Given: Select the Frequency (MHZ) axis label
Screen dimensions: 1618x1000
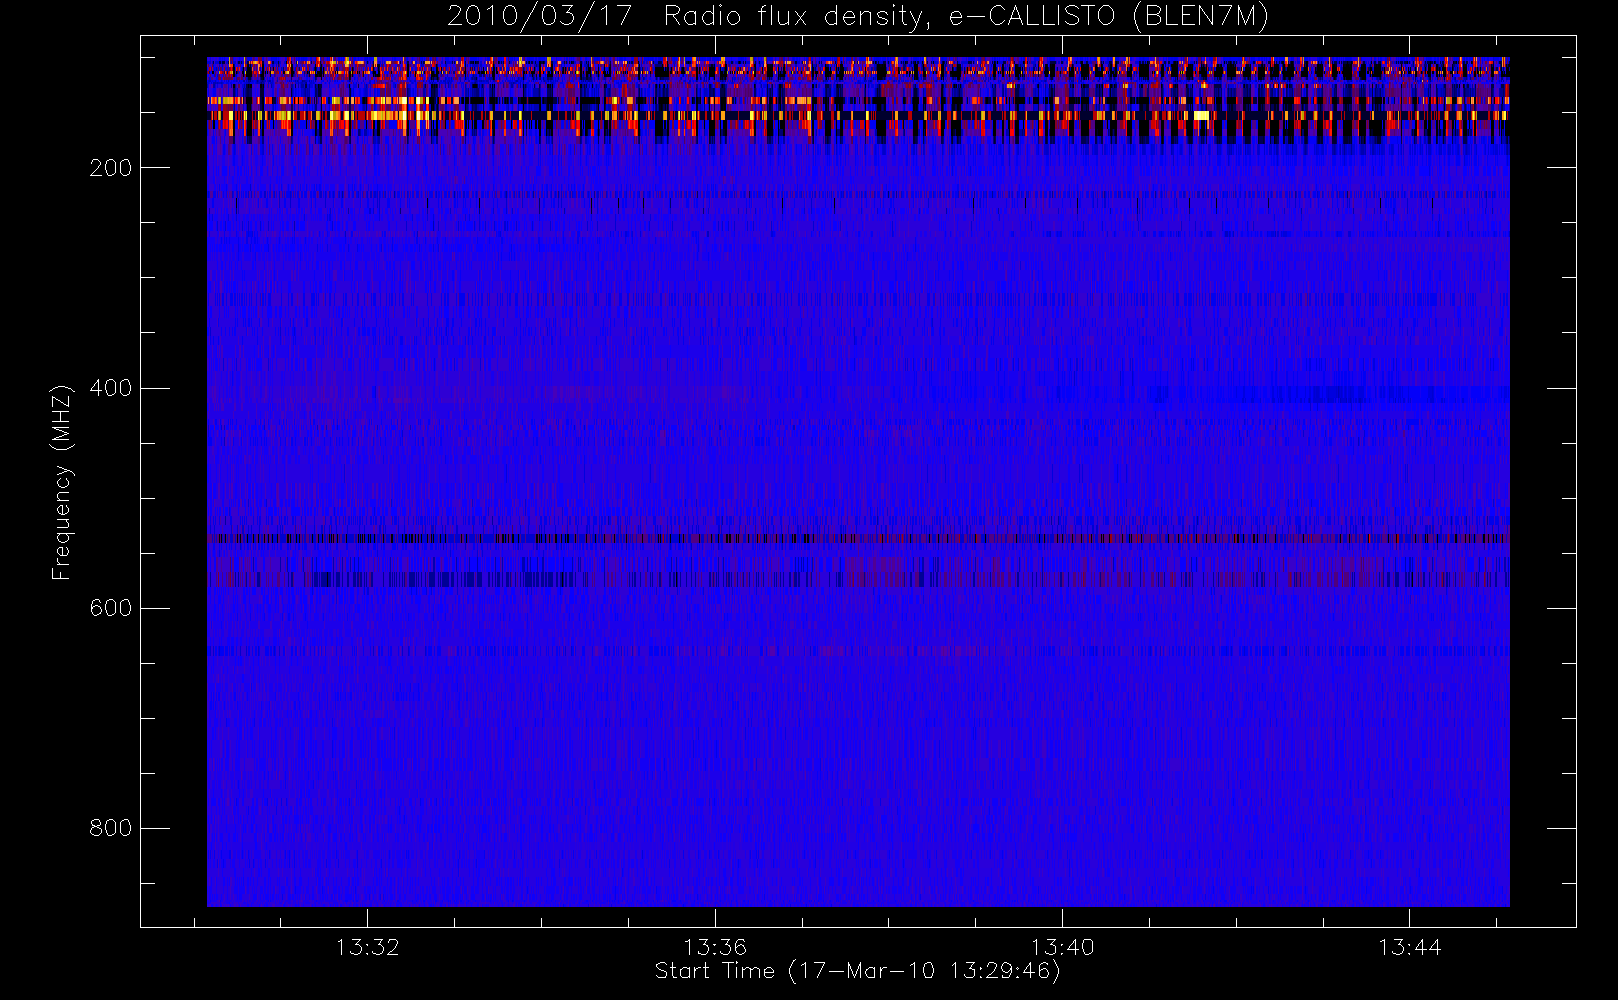Looking at the screenshot, I should point(62,482).
